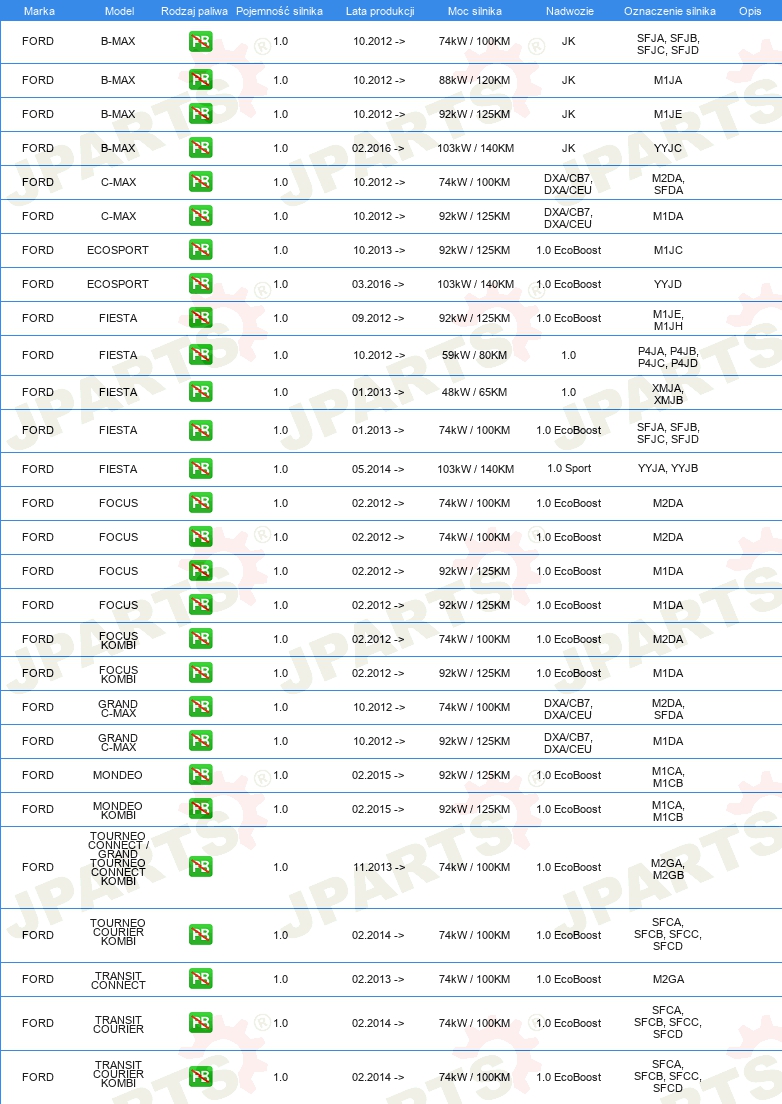The height and width of the screenshot is (1104, 782).
Task: Click FORD in the MONDEO KOMBI row
Action: [38, 809]
